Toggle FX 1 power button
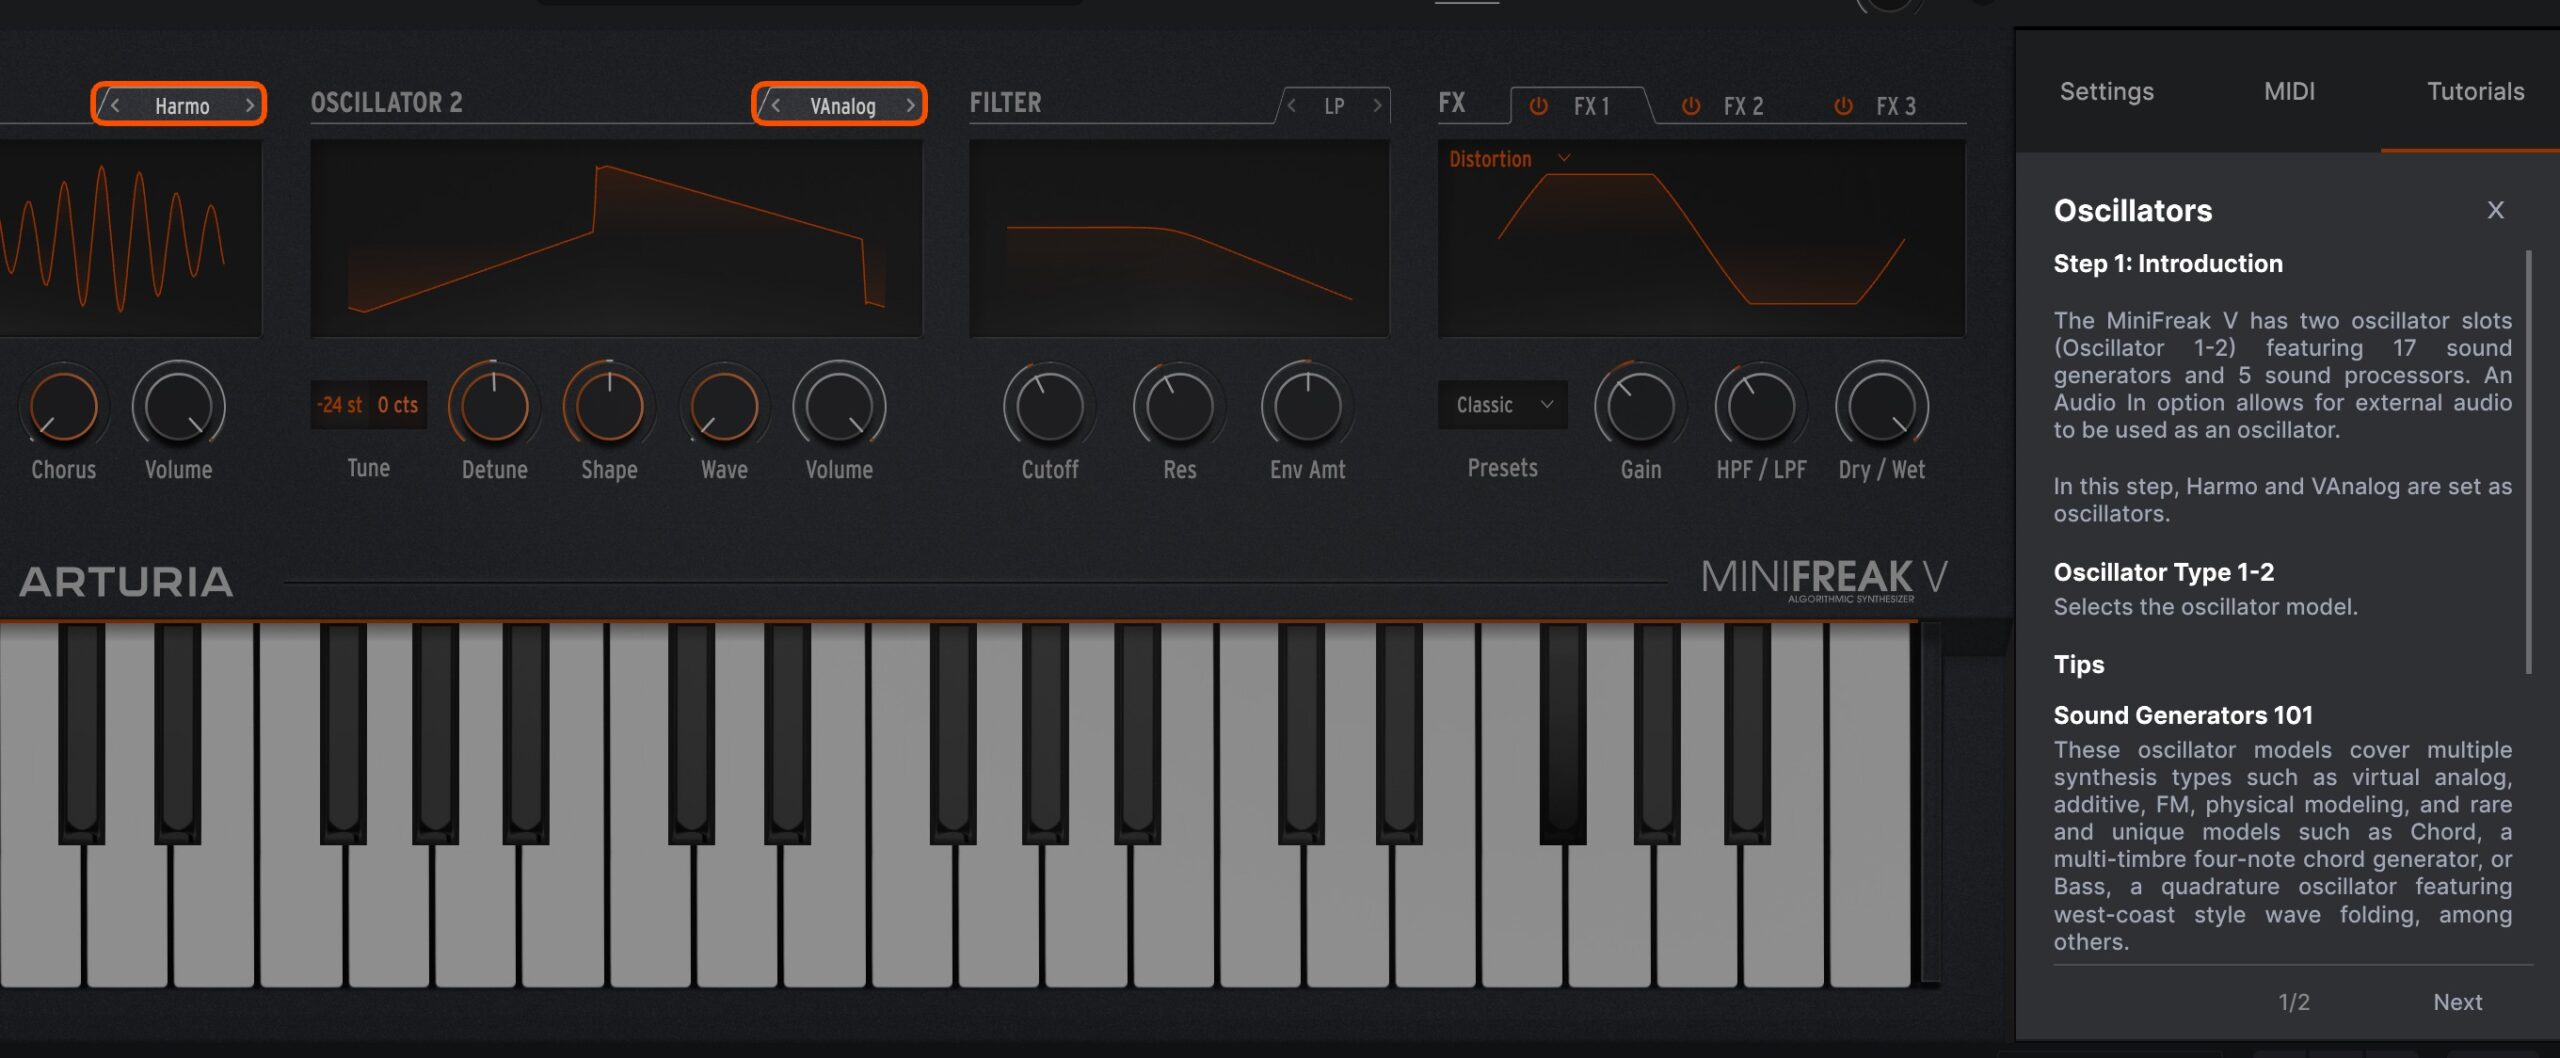 pos(1539,106)
